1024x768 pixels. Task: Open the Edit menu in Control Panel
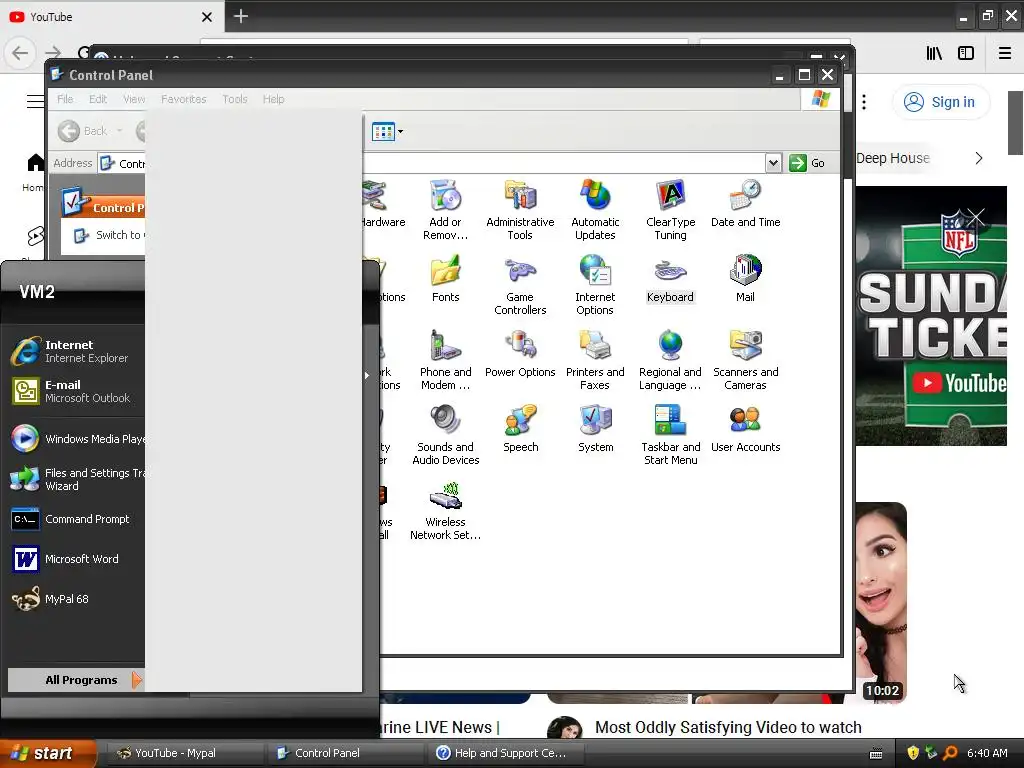98,99
